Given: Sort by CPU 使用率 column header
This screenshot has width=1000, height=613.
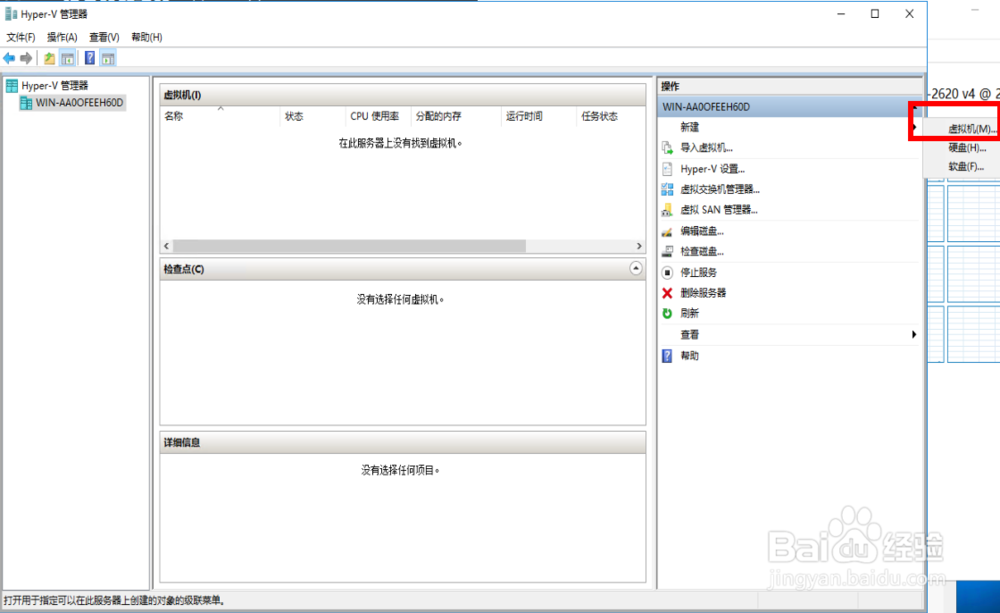Looking at the screenshot, I should (378, 116).
